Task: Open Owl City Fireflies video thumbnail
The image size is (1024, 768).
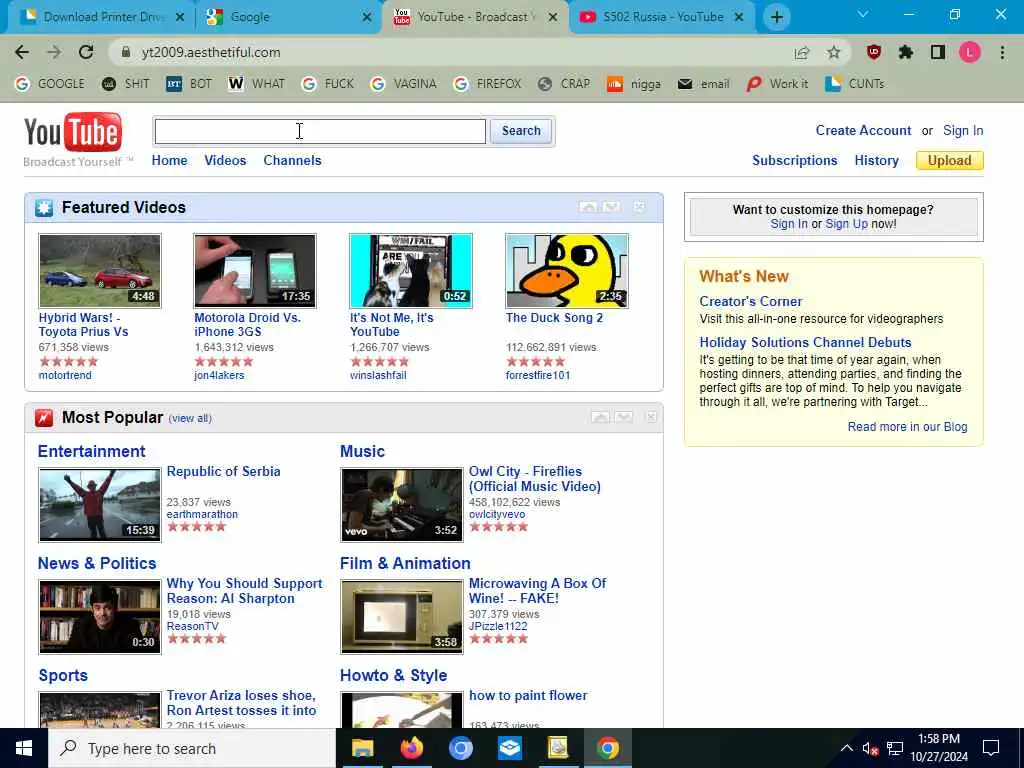Action: pyautogui.click(x=402, y=505)
